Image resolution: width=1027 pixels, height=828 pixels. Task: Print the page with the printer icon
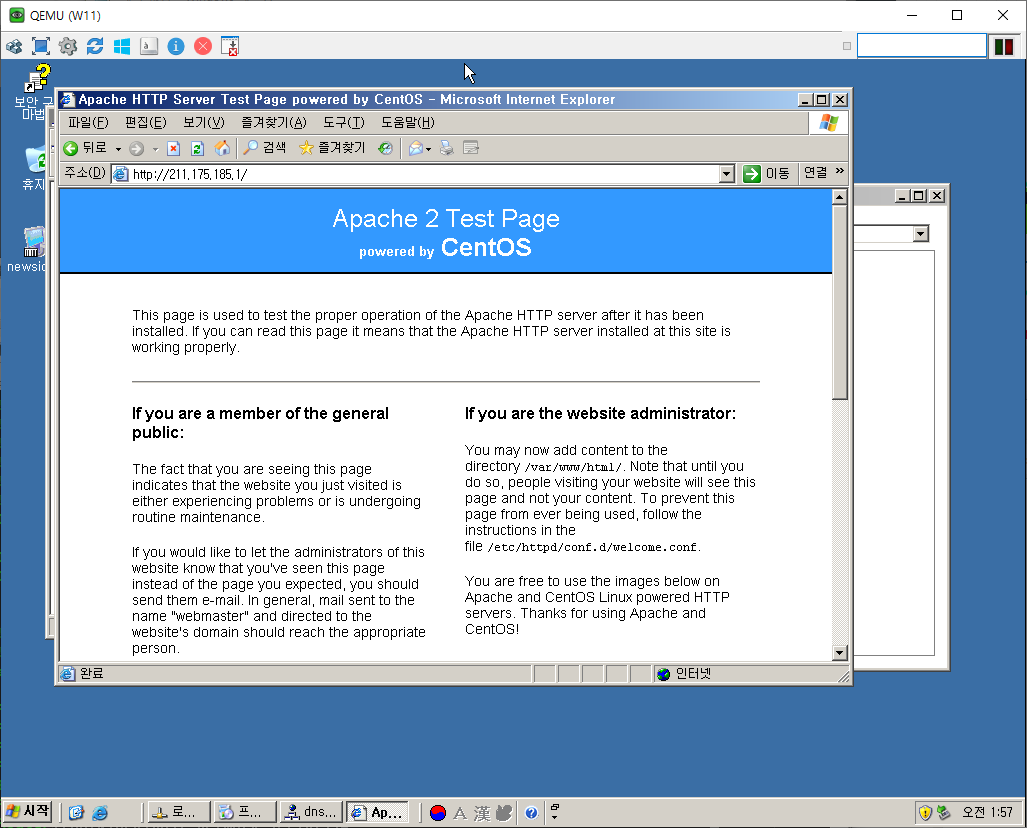click(x=447, y=148)
